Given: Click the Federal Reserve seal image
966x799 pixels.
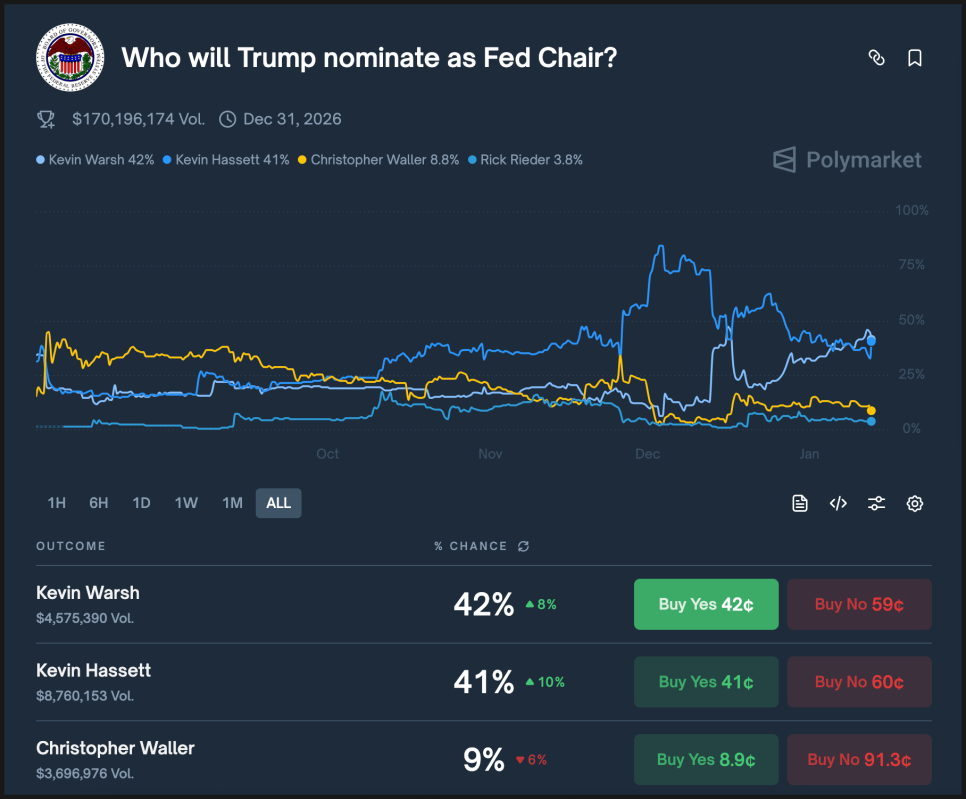Looking at the screenshot, I should coord(70,58).
